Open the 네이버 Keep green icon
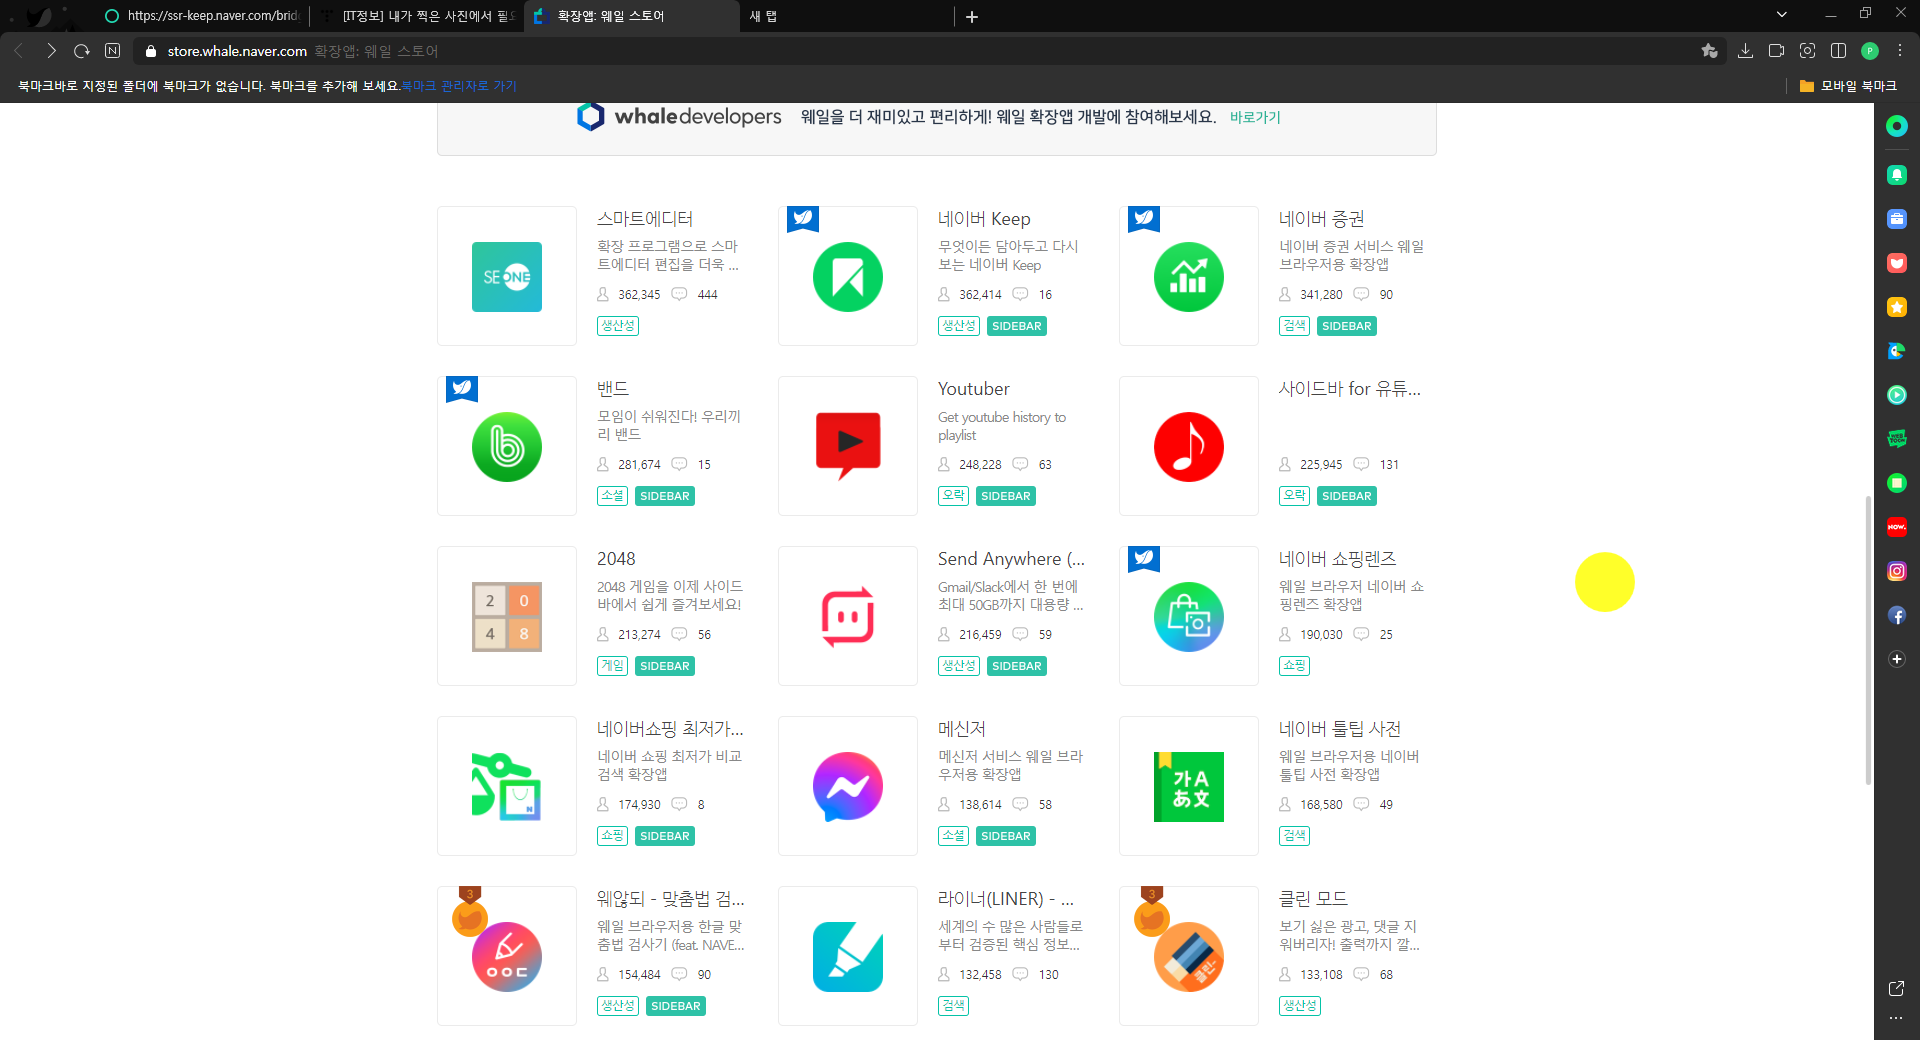The width and height of the screenshot is (1920, 1040). click(x=848, y=277)
